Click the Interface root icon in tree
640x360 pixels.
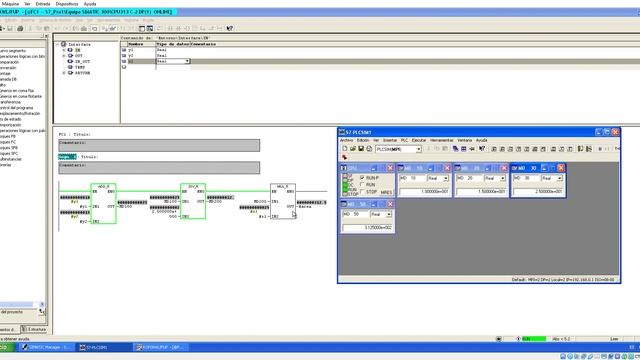64,44
